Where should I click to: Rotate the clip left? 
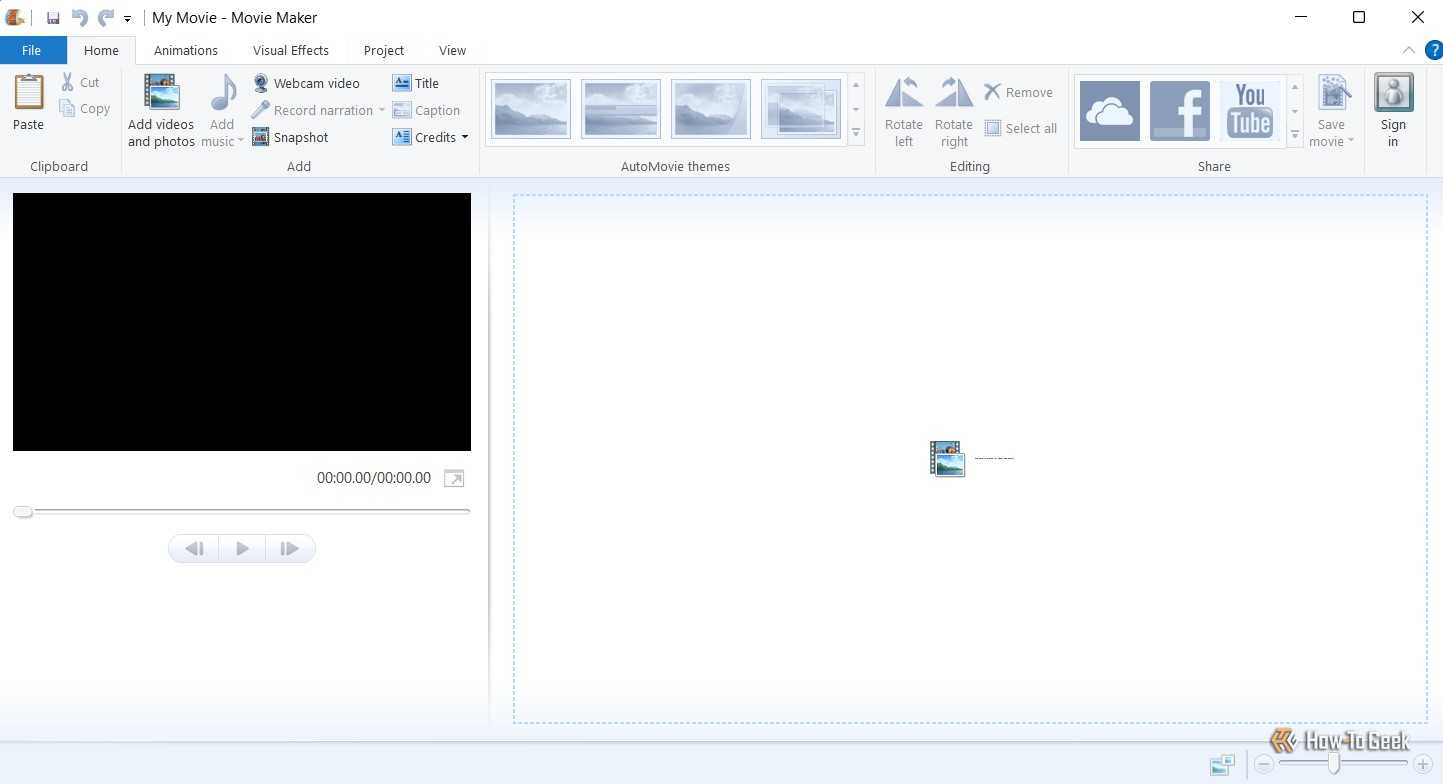pyautogui.click(x=903, y=110)
